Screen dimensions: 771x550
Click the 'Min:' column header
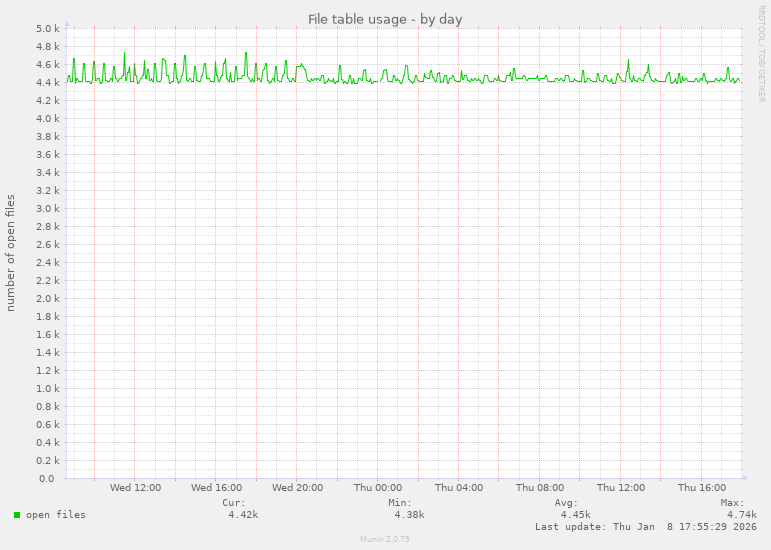(x=400, y=503)
